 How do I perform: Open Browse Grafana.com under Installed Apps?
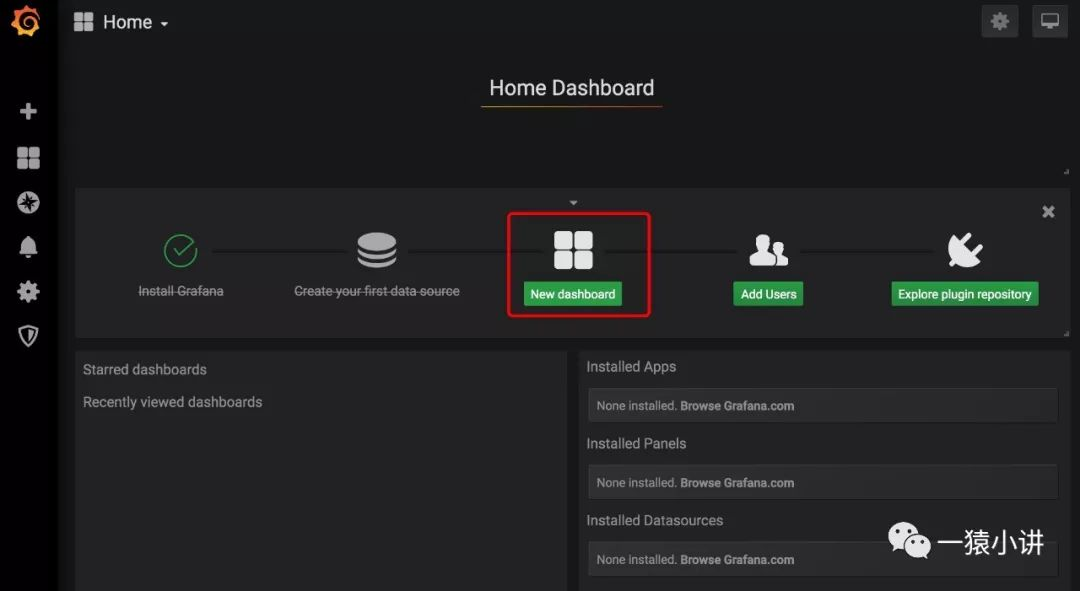tap(737, 406)
